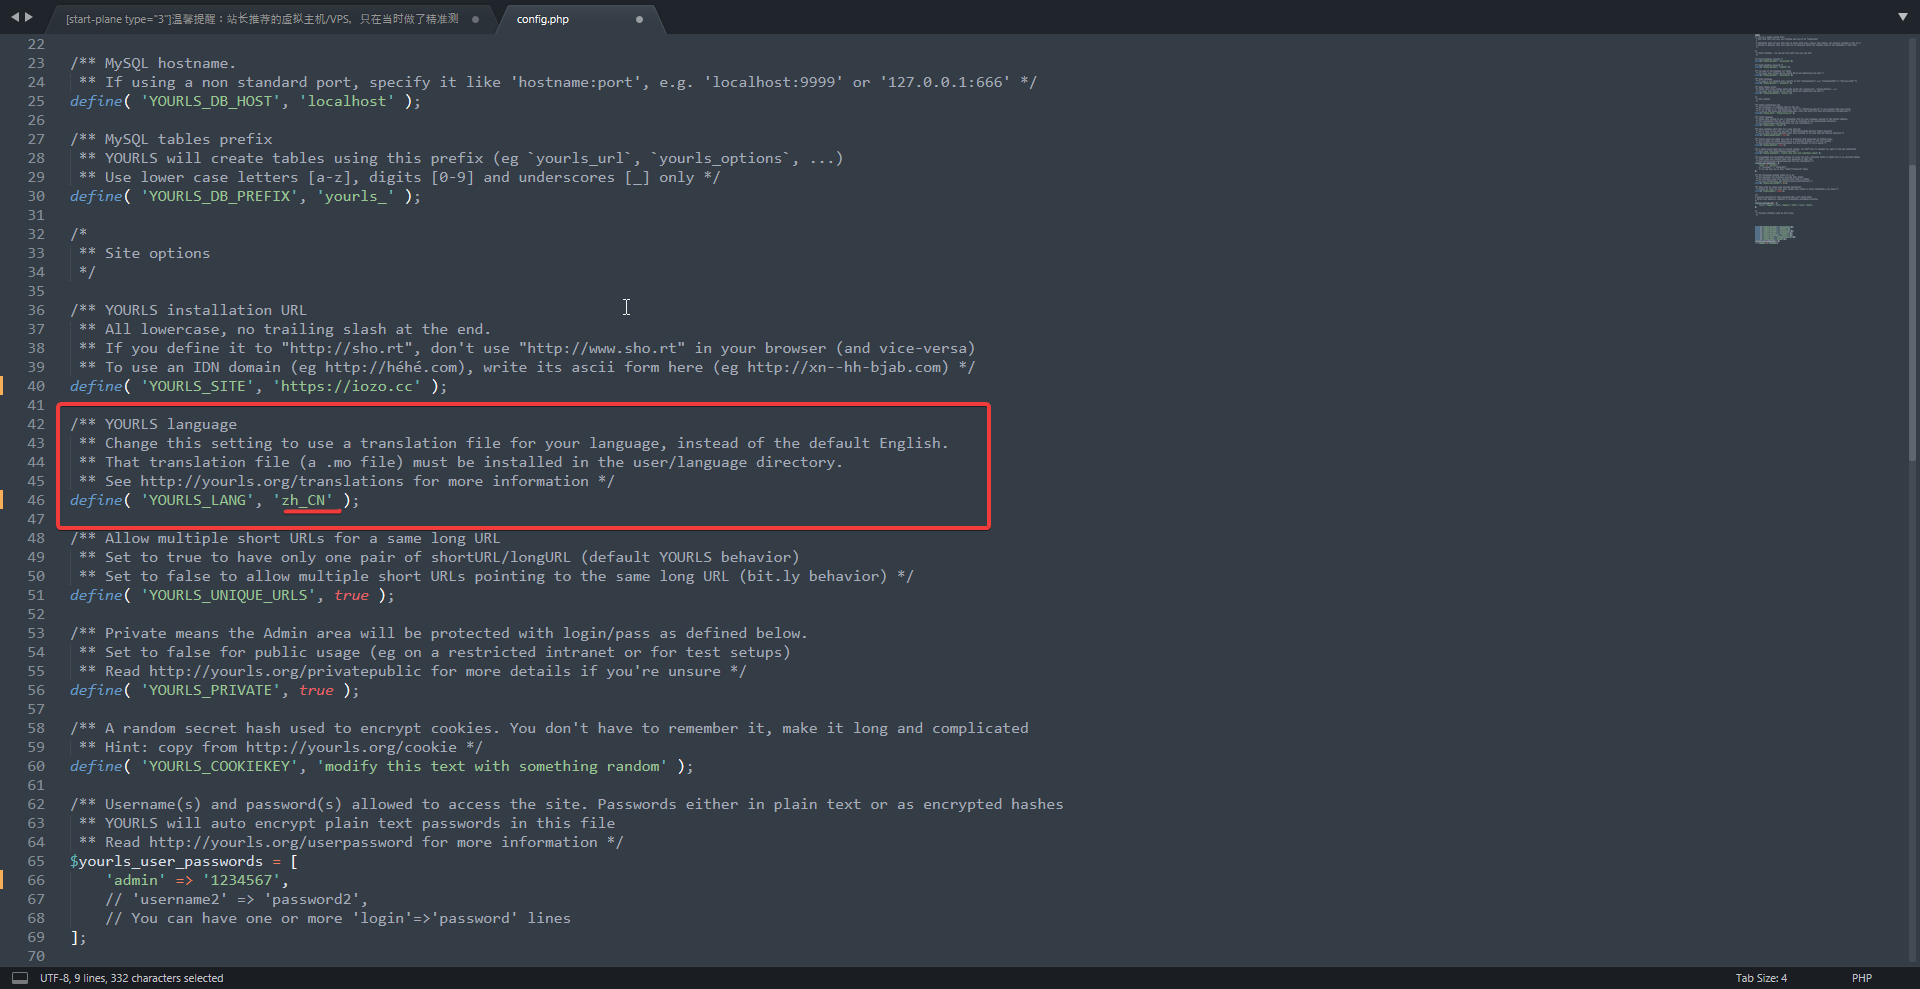1920x989 pixels.
Task: Click line number 46 in the gutter
Action: [36, 500]
